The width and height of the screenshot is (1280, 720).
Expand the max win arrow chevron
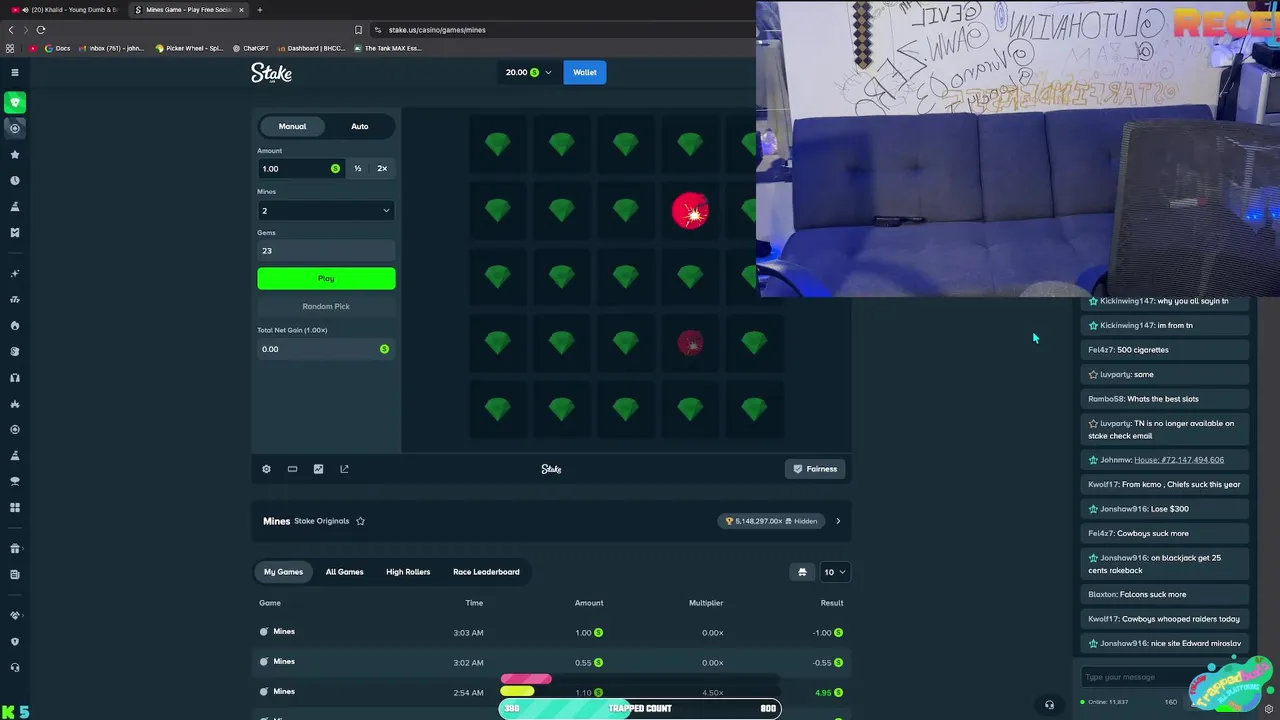[x=838, y=521]
